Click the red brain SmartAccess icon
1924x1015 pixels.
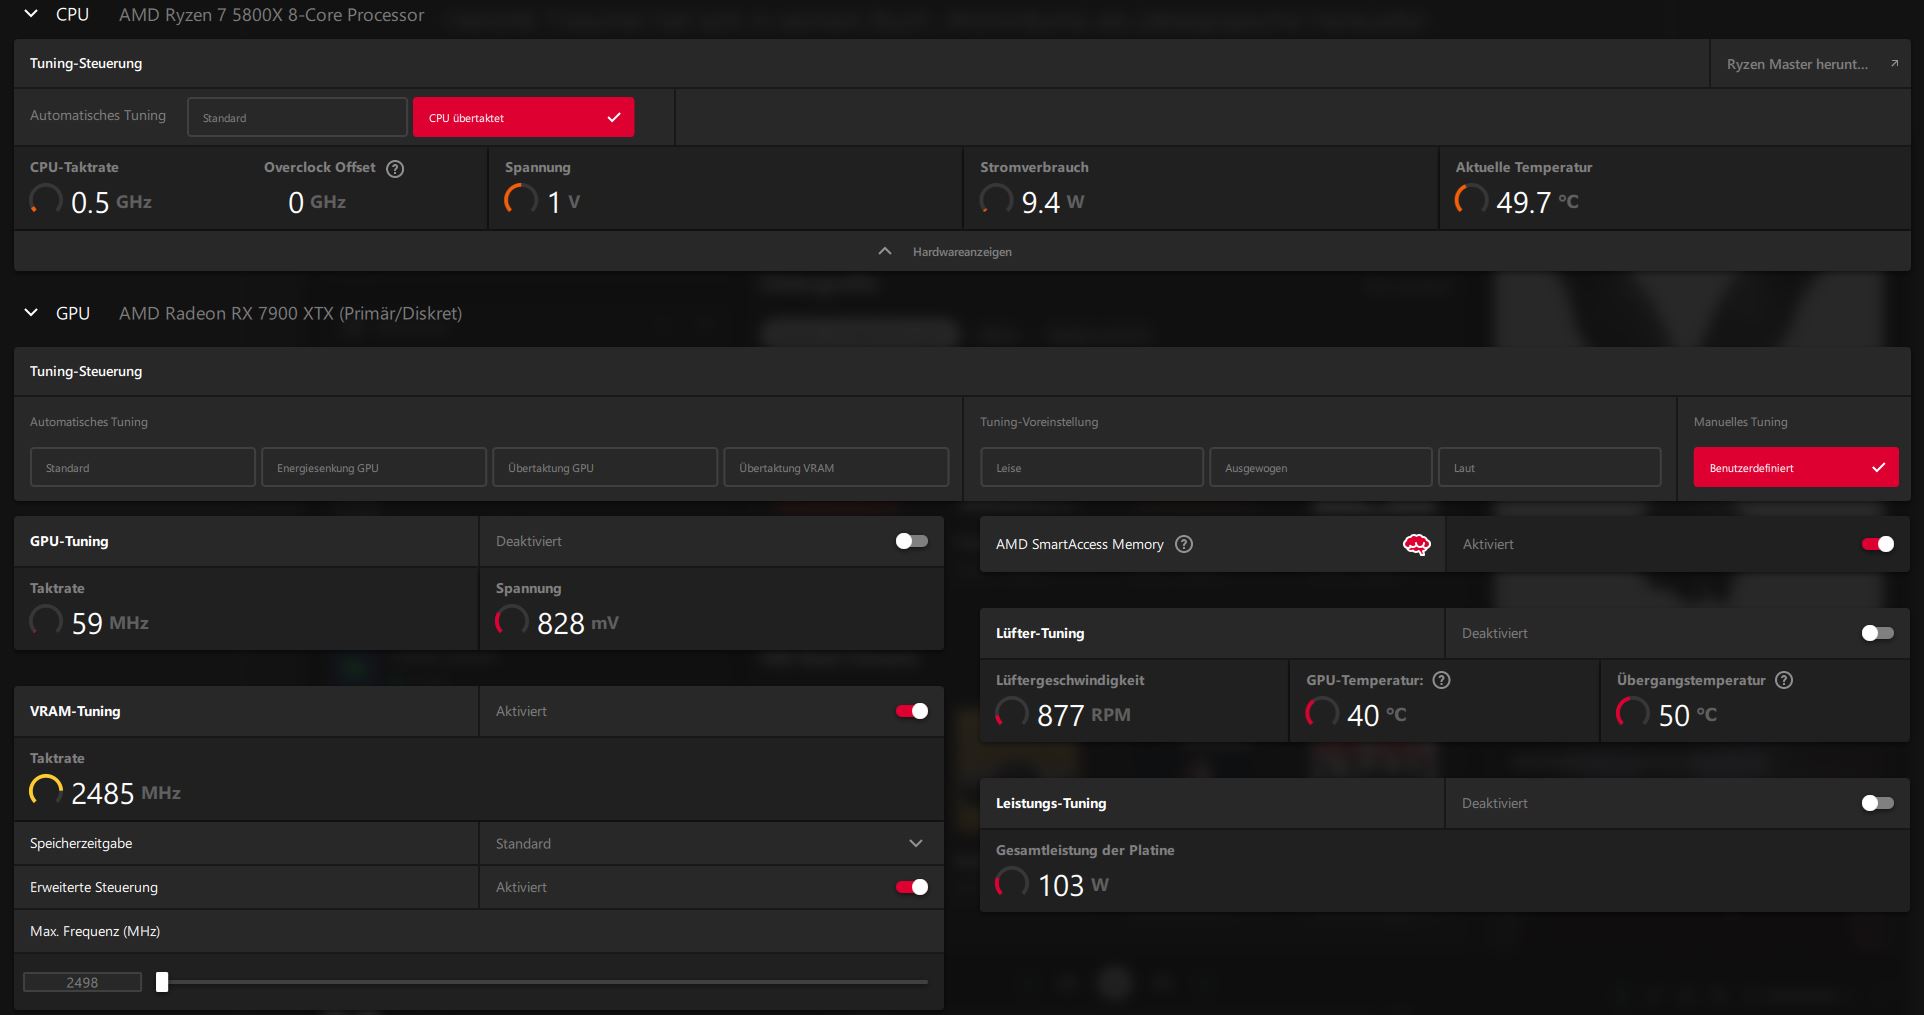coord(1416,544)
